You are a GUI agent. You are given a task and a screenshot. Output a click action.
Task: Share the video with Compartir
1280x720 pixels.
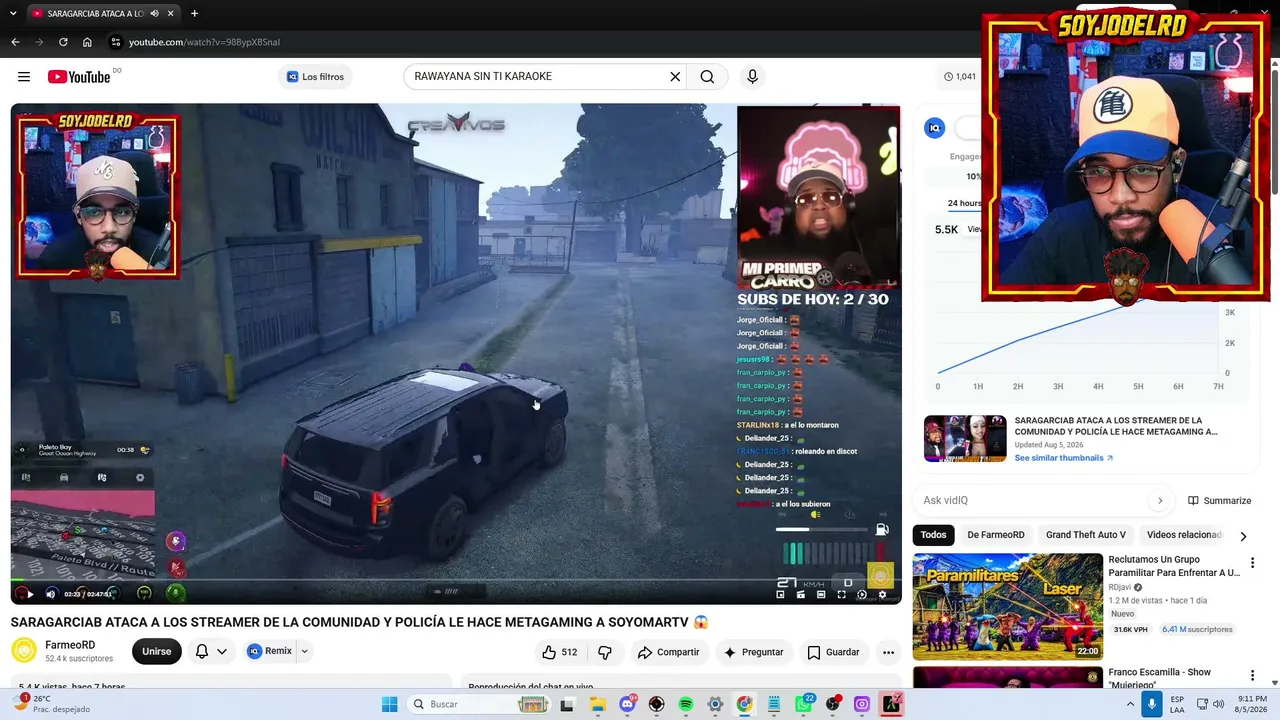click(x=668, y=652)
